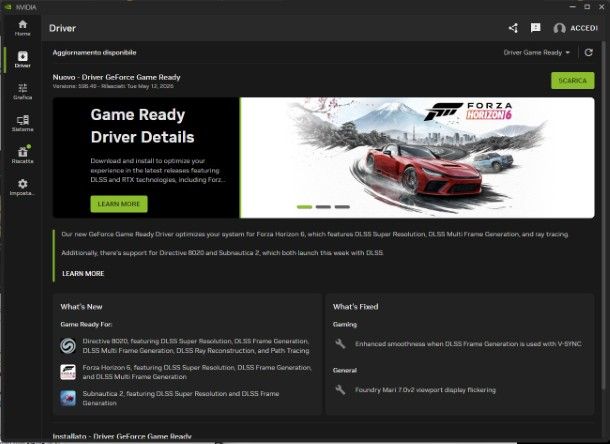Click the Directive 8020 game icon
610x444 pixels.
[x=68, y=346]
